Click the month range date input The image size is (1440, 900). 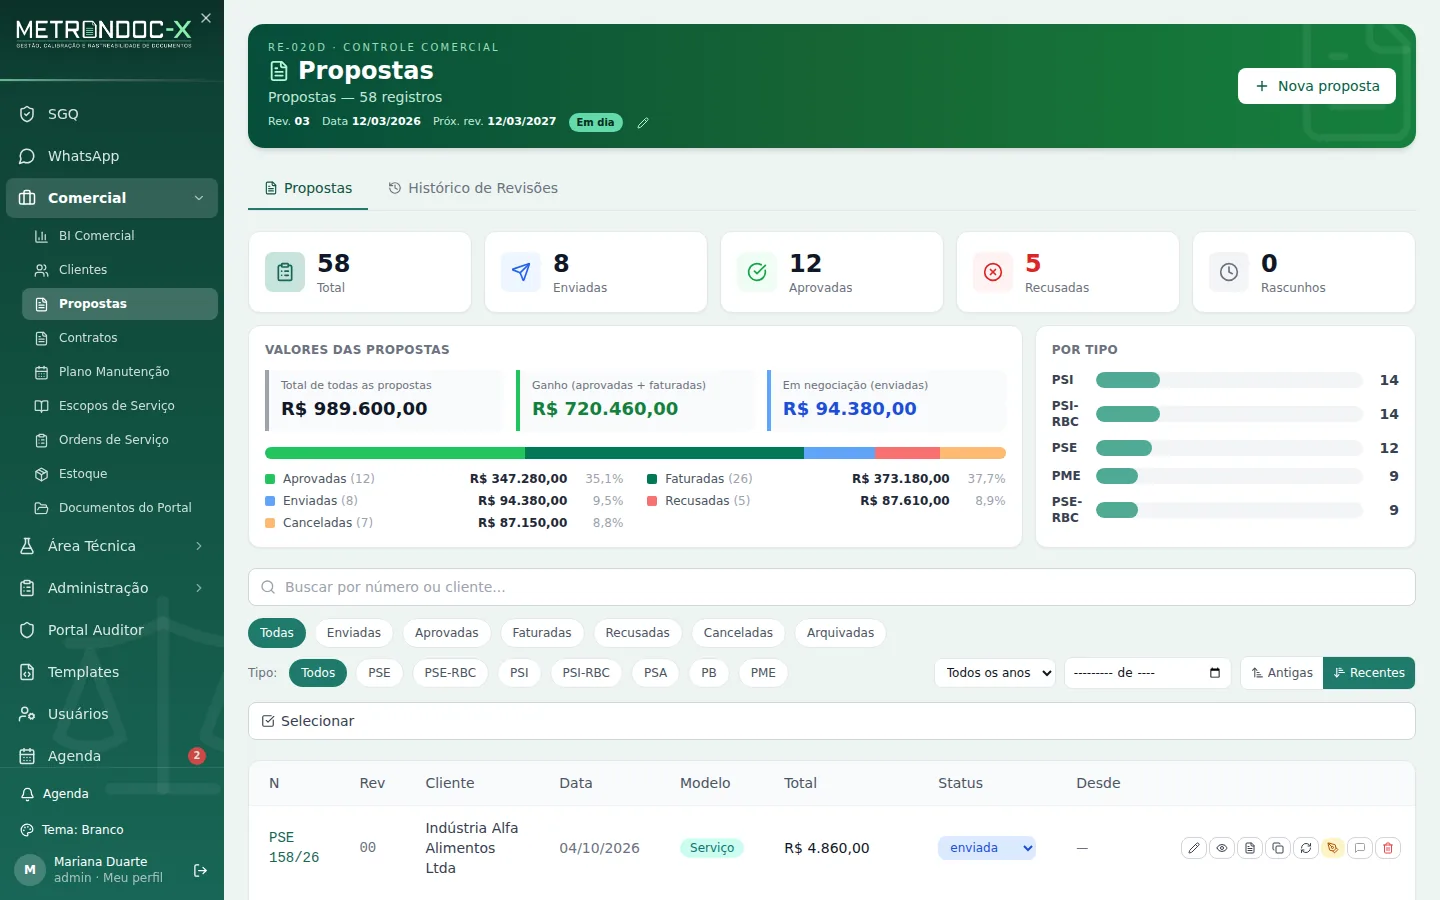pyautogui.click(x=1147, y=673)
